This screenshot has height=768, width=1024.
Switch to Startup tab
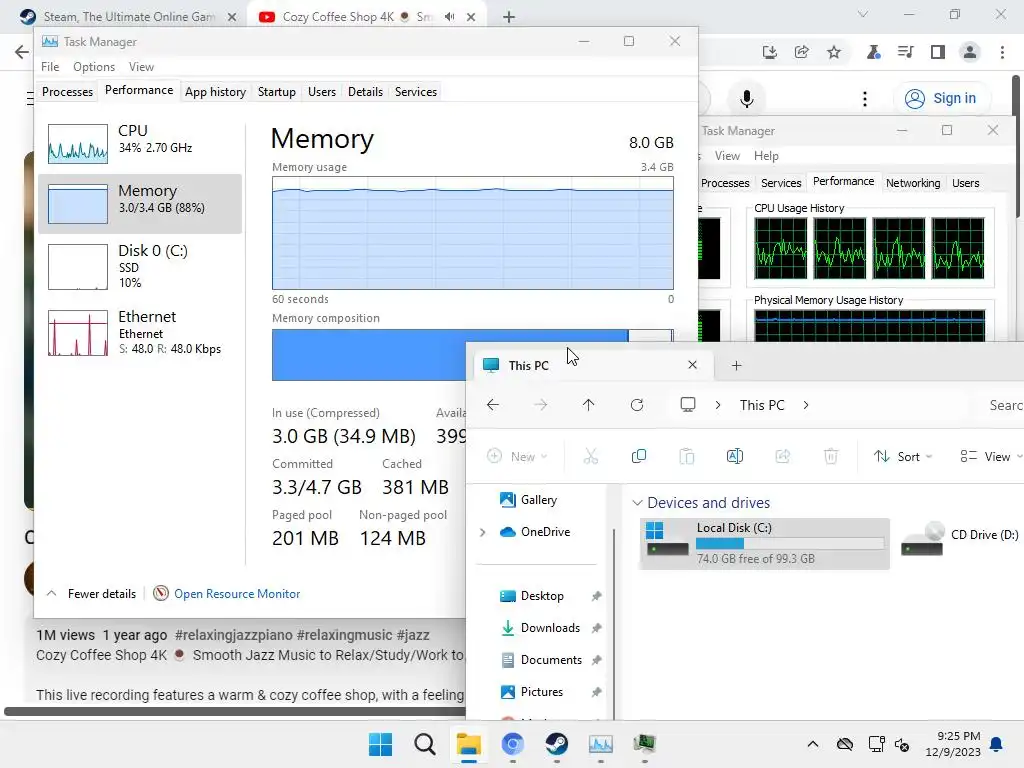point(276,91)
